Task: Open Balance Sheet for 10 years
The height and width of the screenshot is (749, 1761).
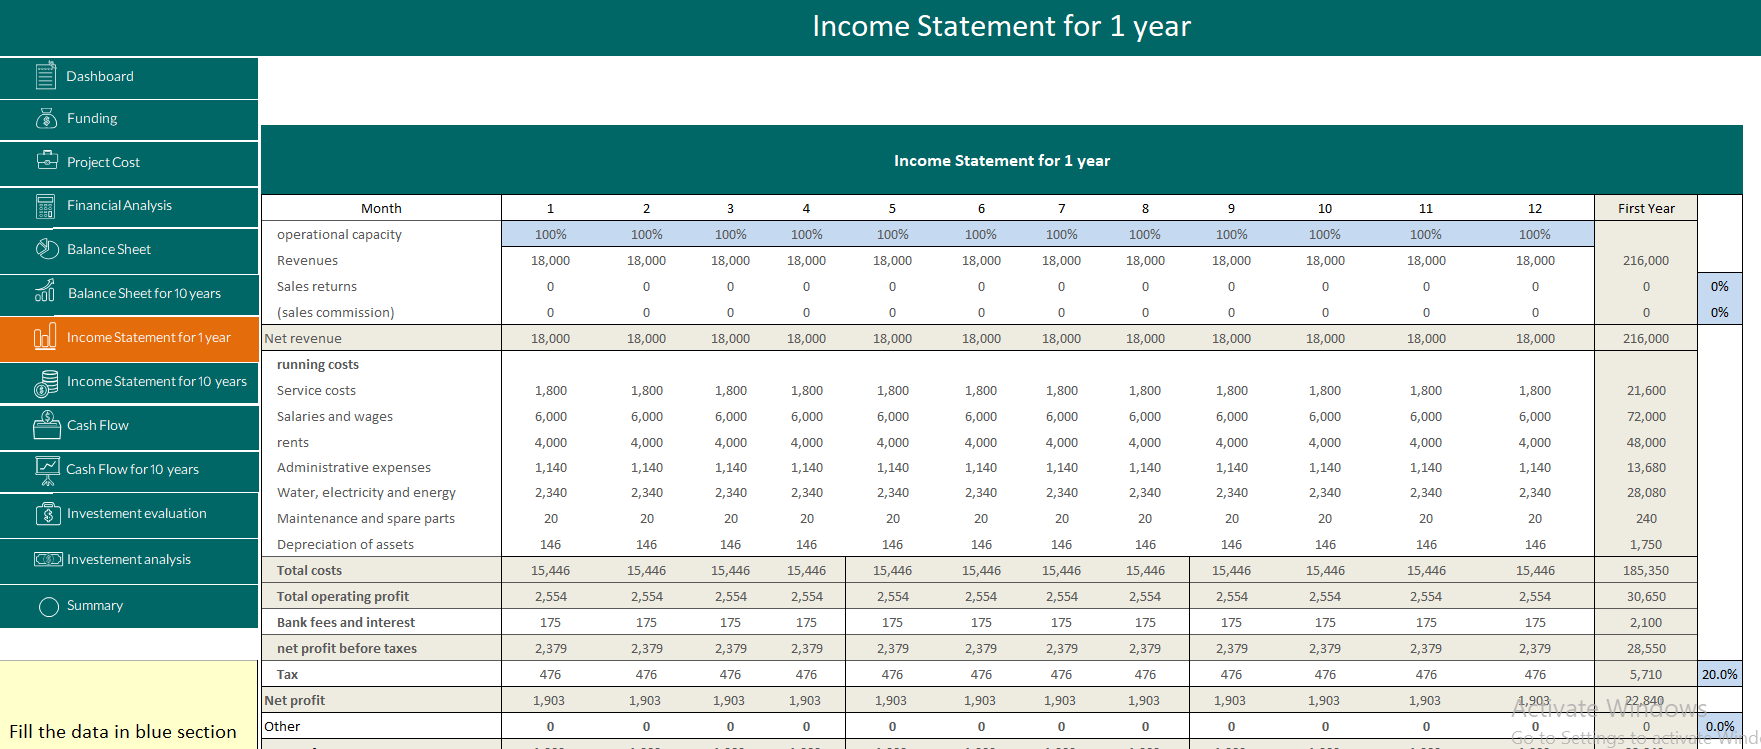Action: tap(129, 294)
